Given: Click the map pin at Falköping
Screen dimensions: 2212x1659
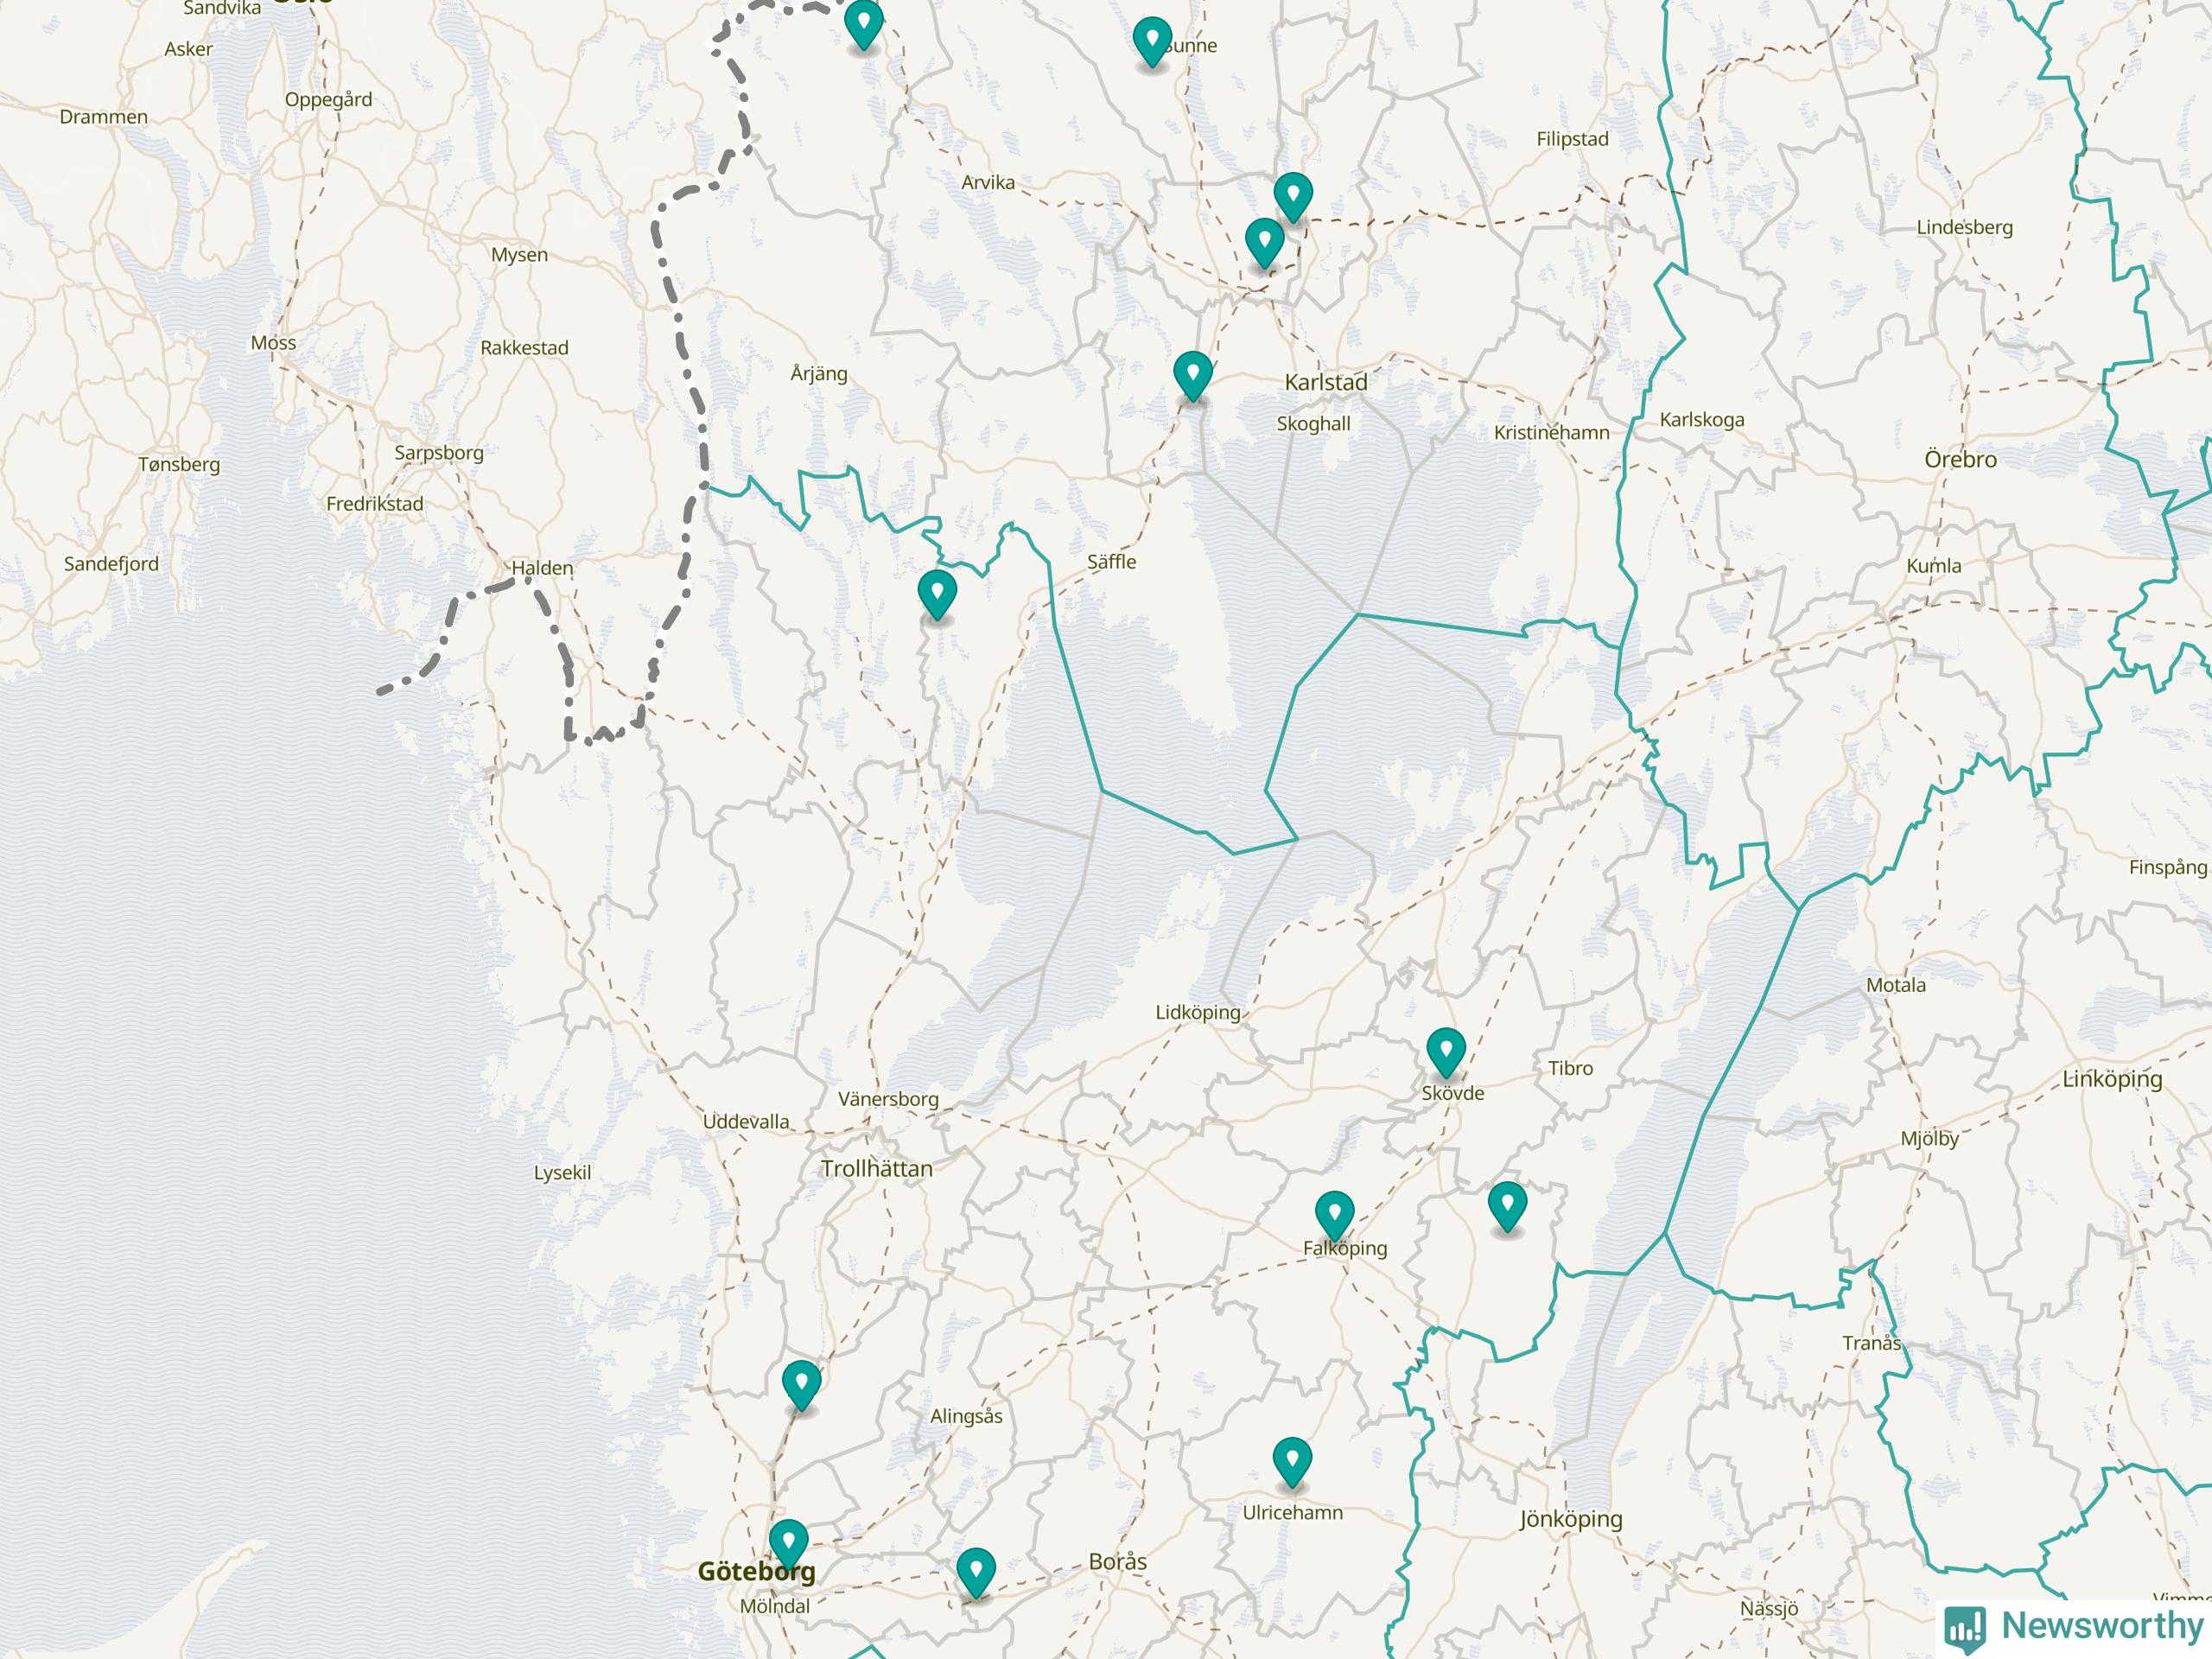Looking at the screenshot, I should pos(1334,1213).
